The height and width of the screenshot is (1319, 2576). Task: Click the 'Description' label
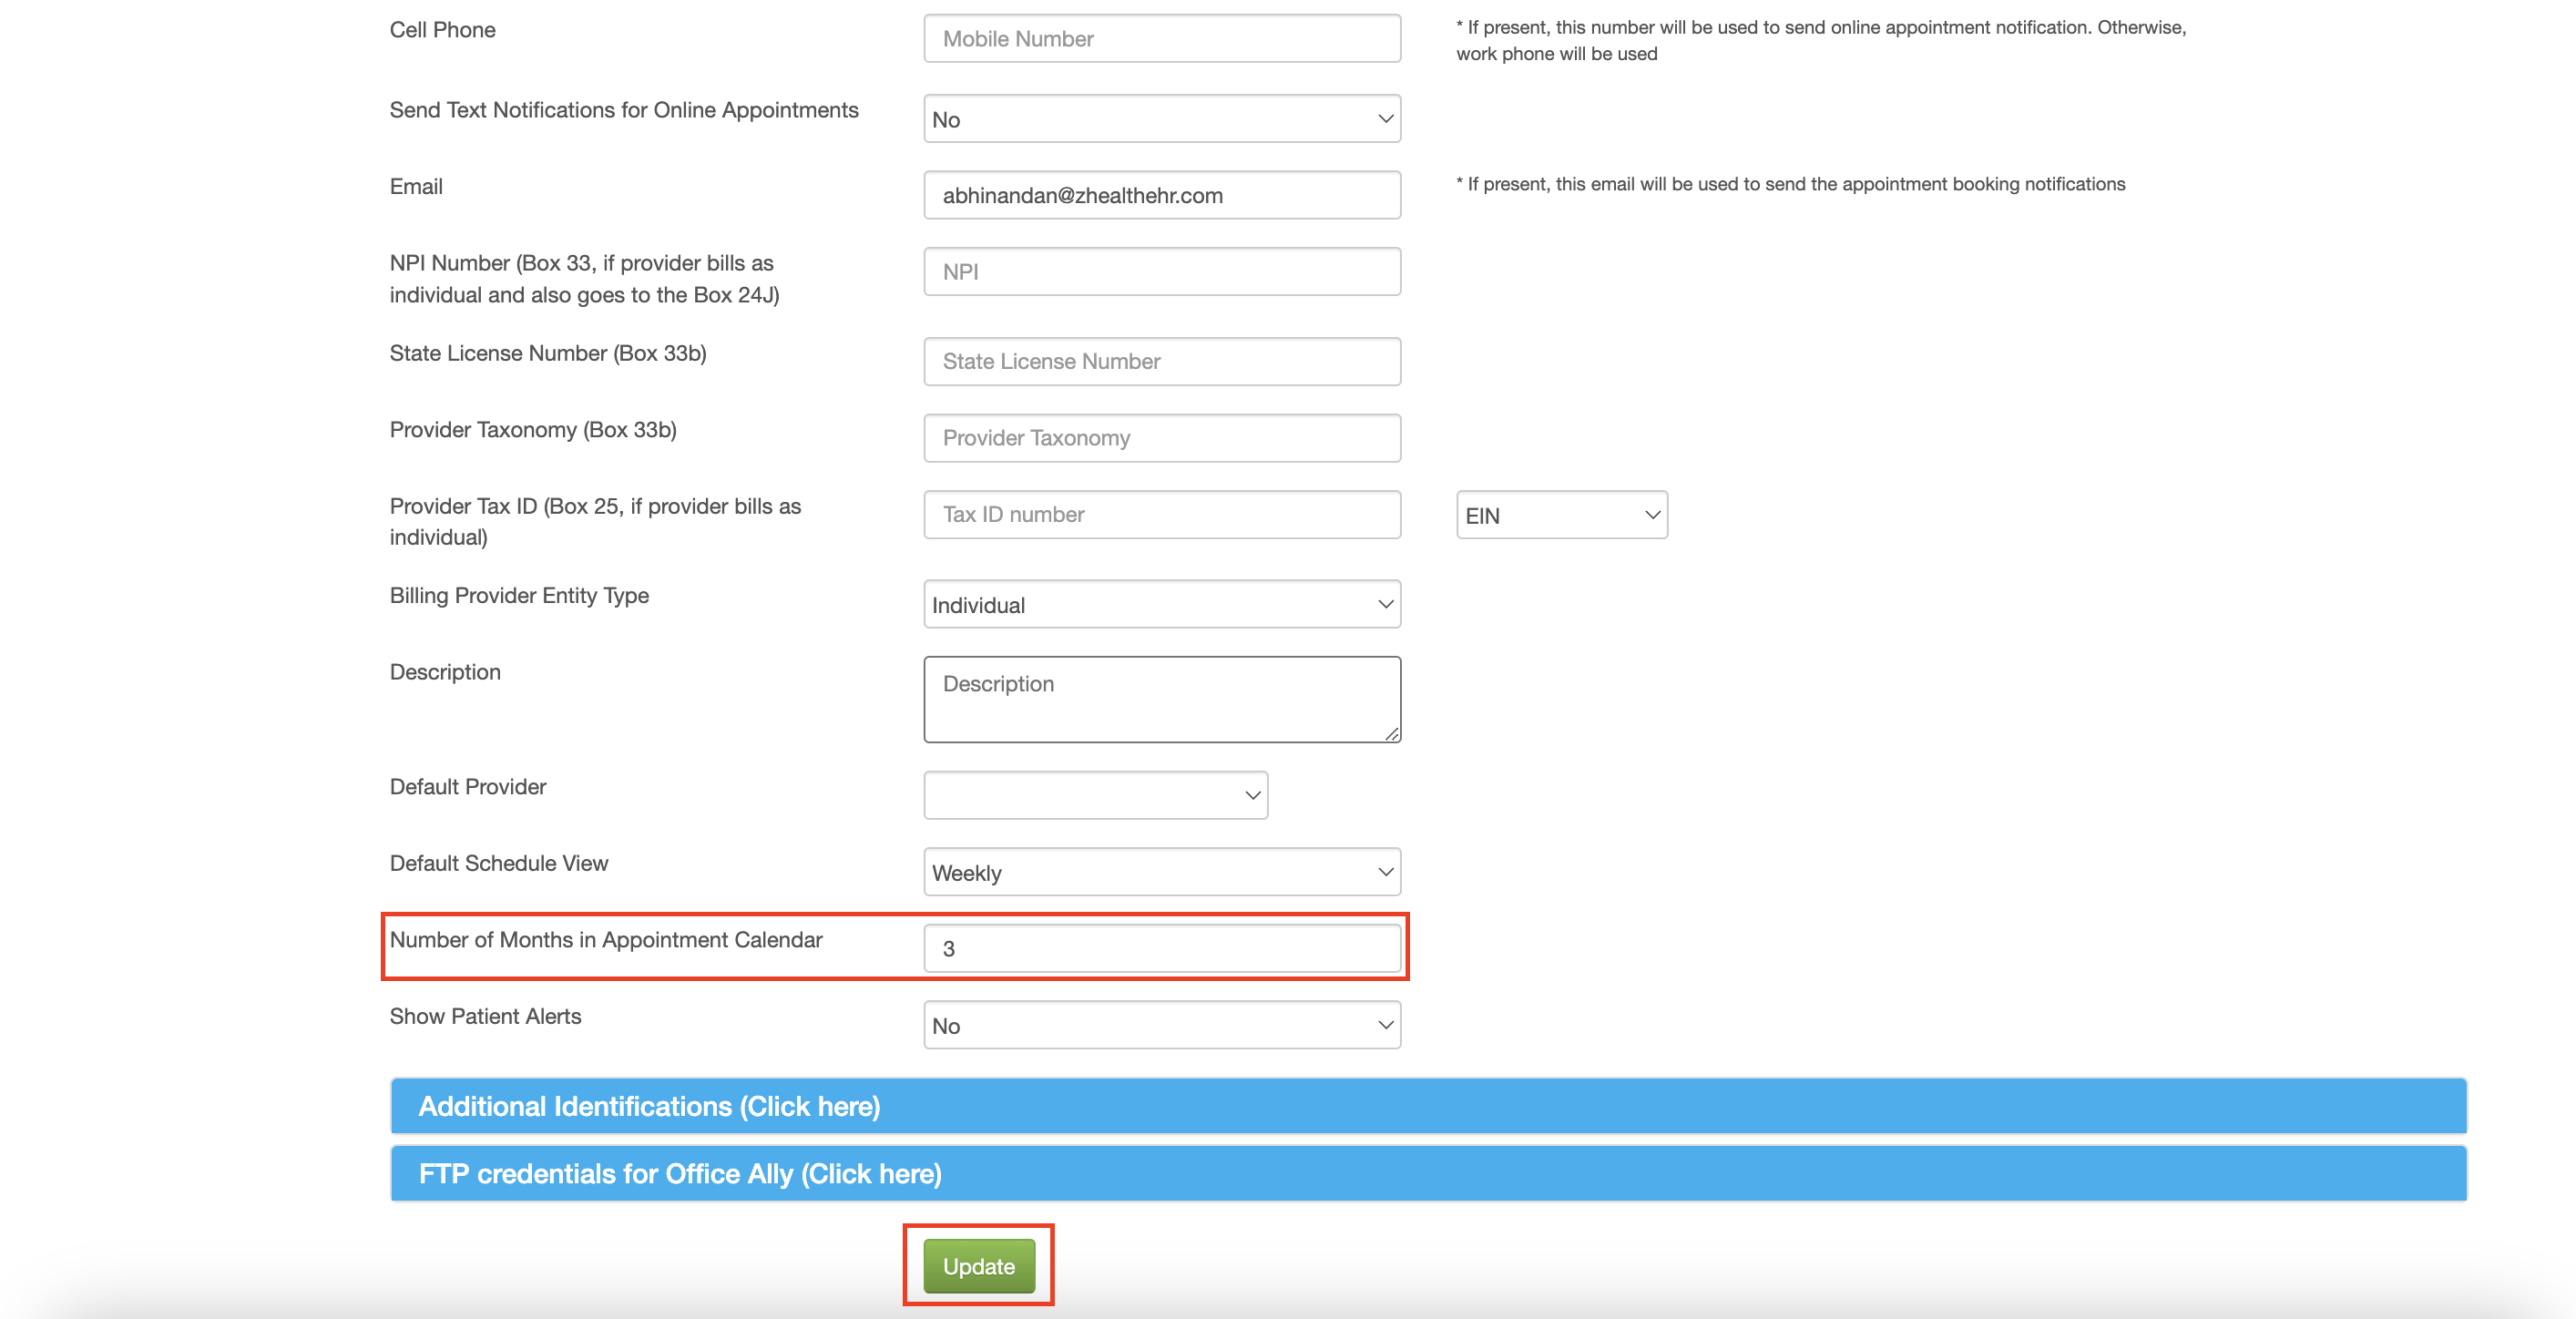[445, 672]
